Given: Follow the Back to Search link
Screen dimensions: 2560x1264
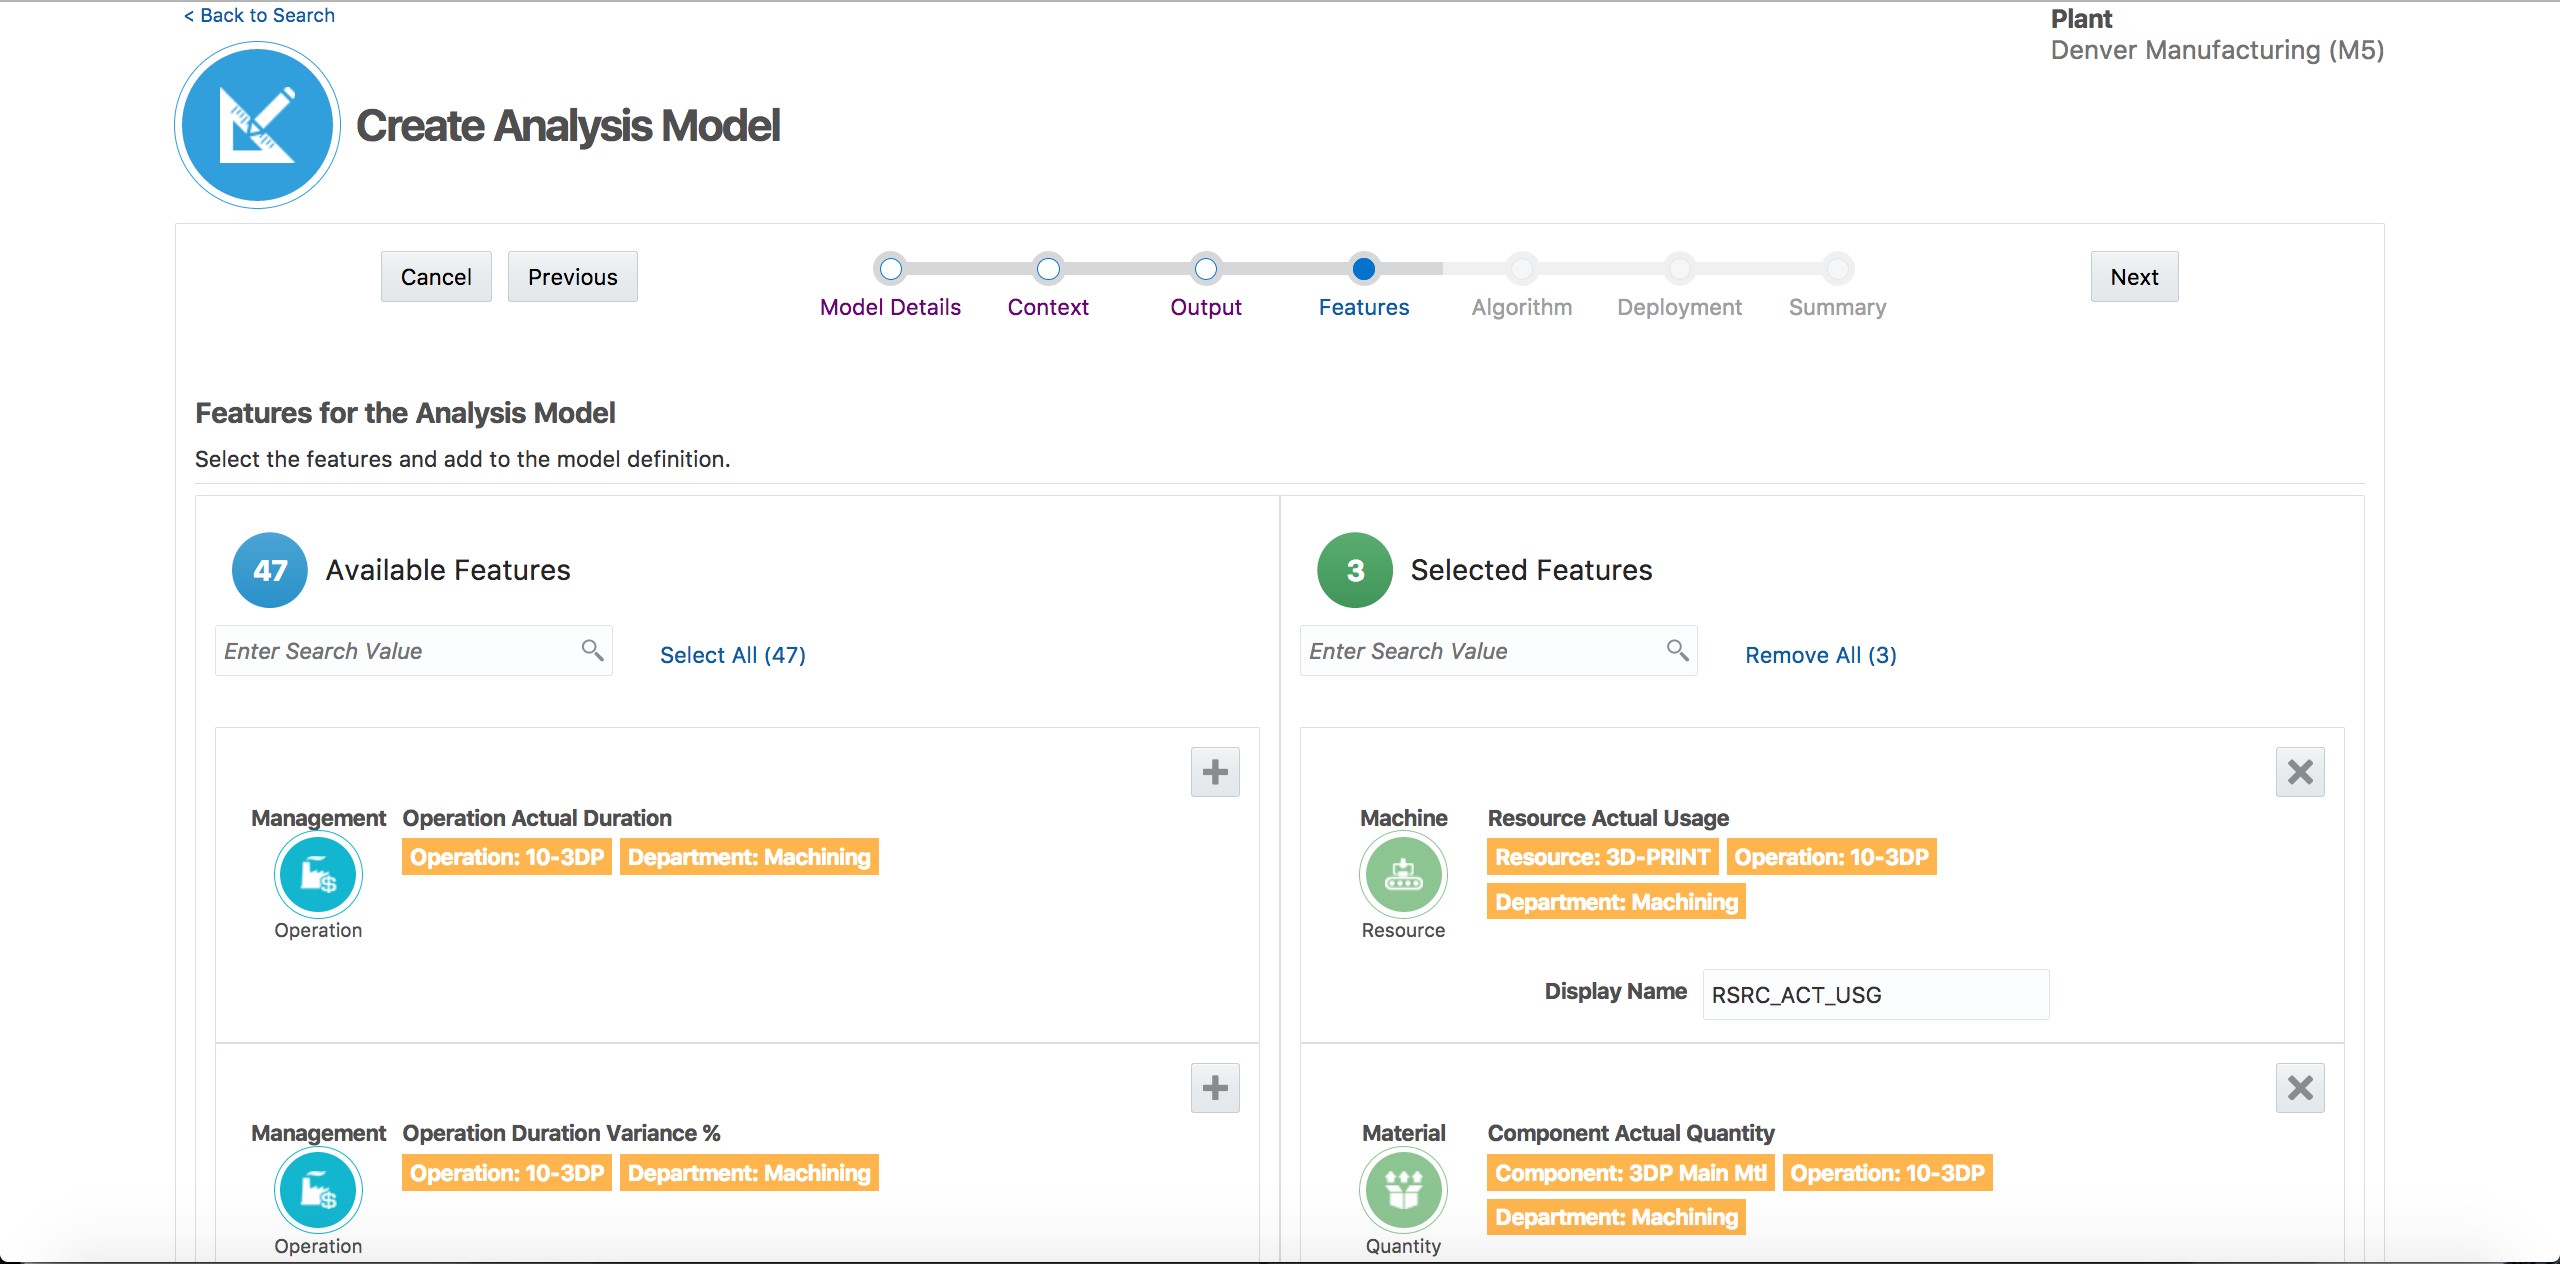Looking at the screenshot, I should pos(258,15).
